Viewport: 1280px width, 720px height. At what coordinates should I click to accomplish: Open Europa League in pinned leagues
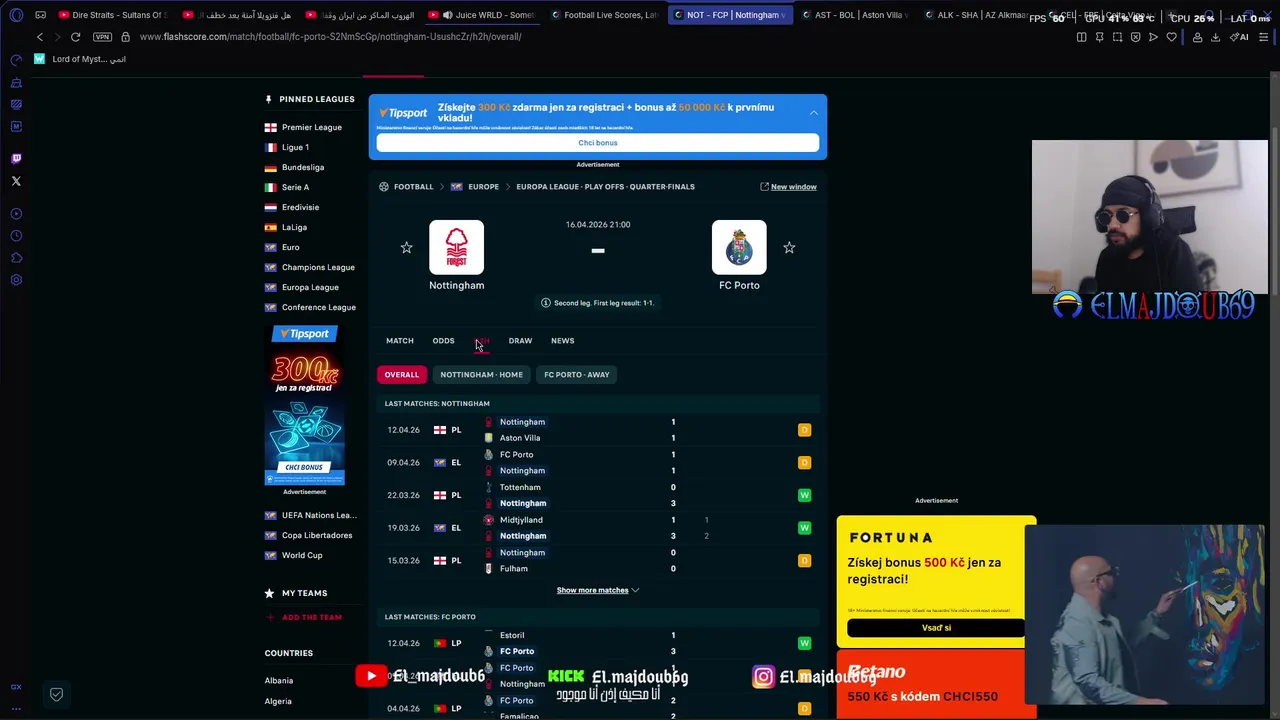pos(310,287)
